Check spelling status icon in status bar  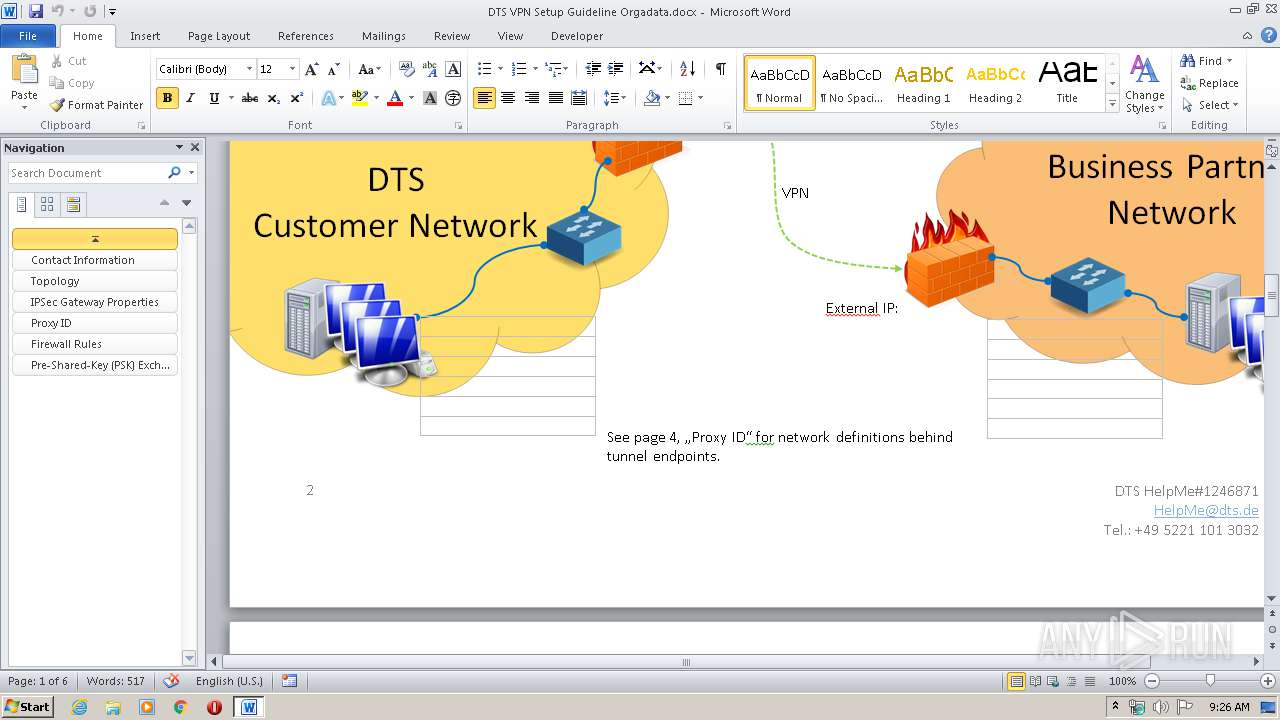point(171,681)
